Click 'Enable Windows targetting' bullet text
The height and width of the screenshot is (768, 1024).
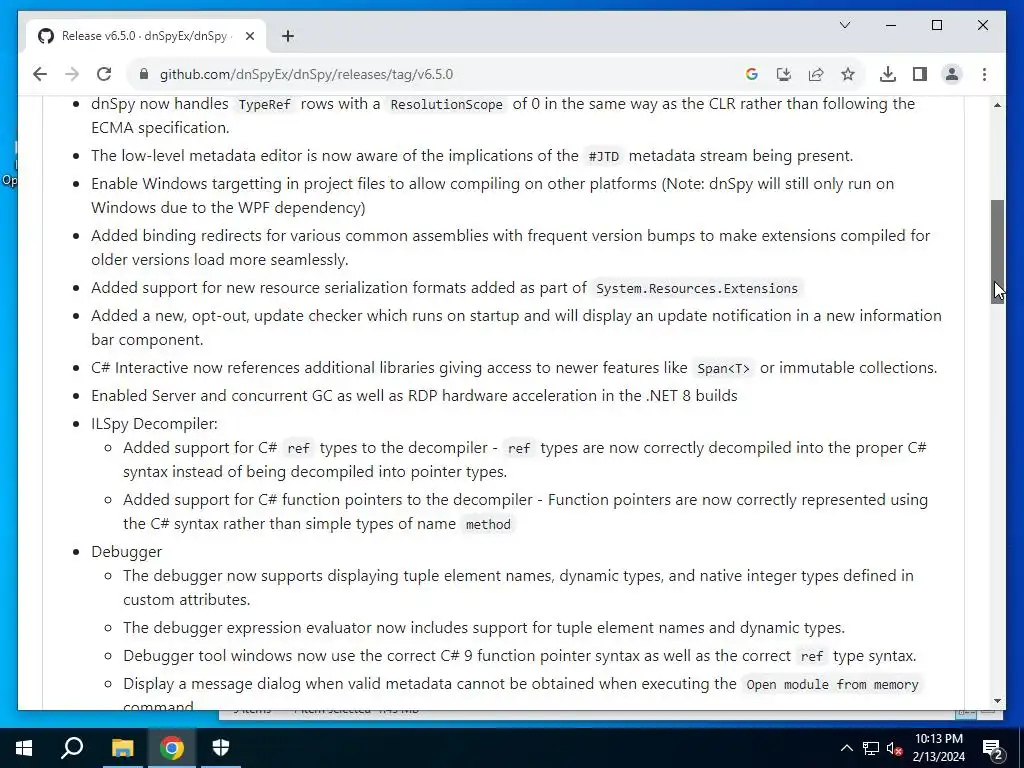(492, 195)
